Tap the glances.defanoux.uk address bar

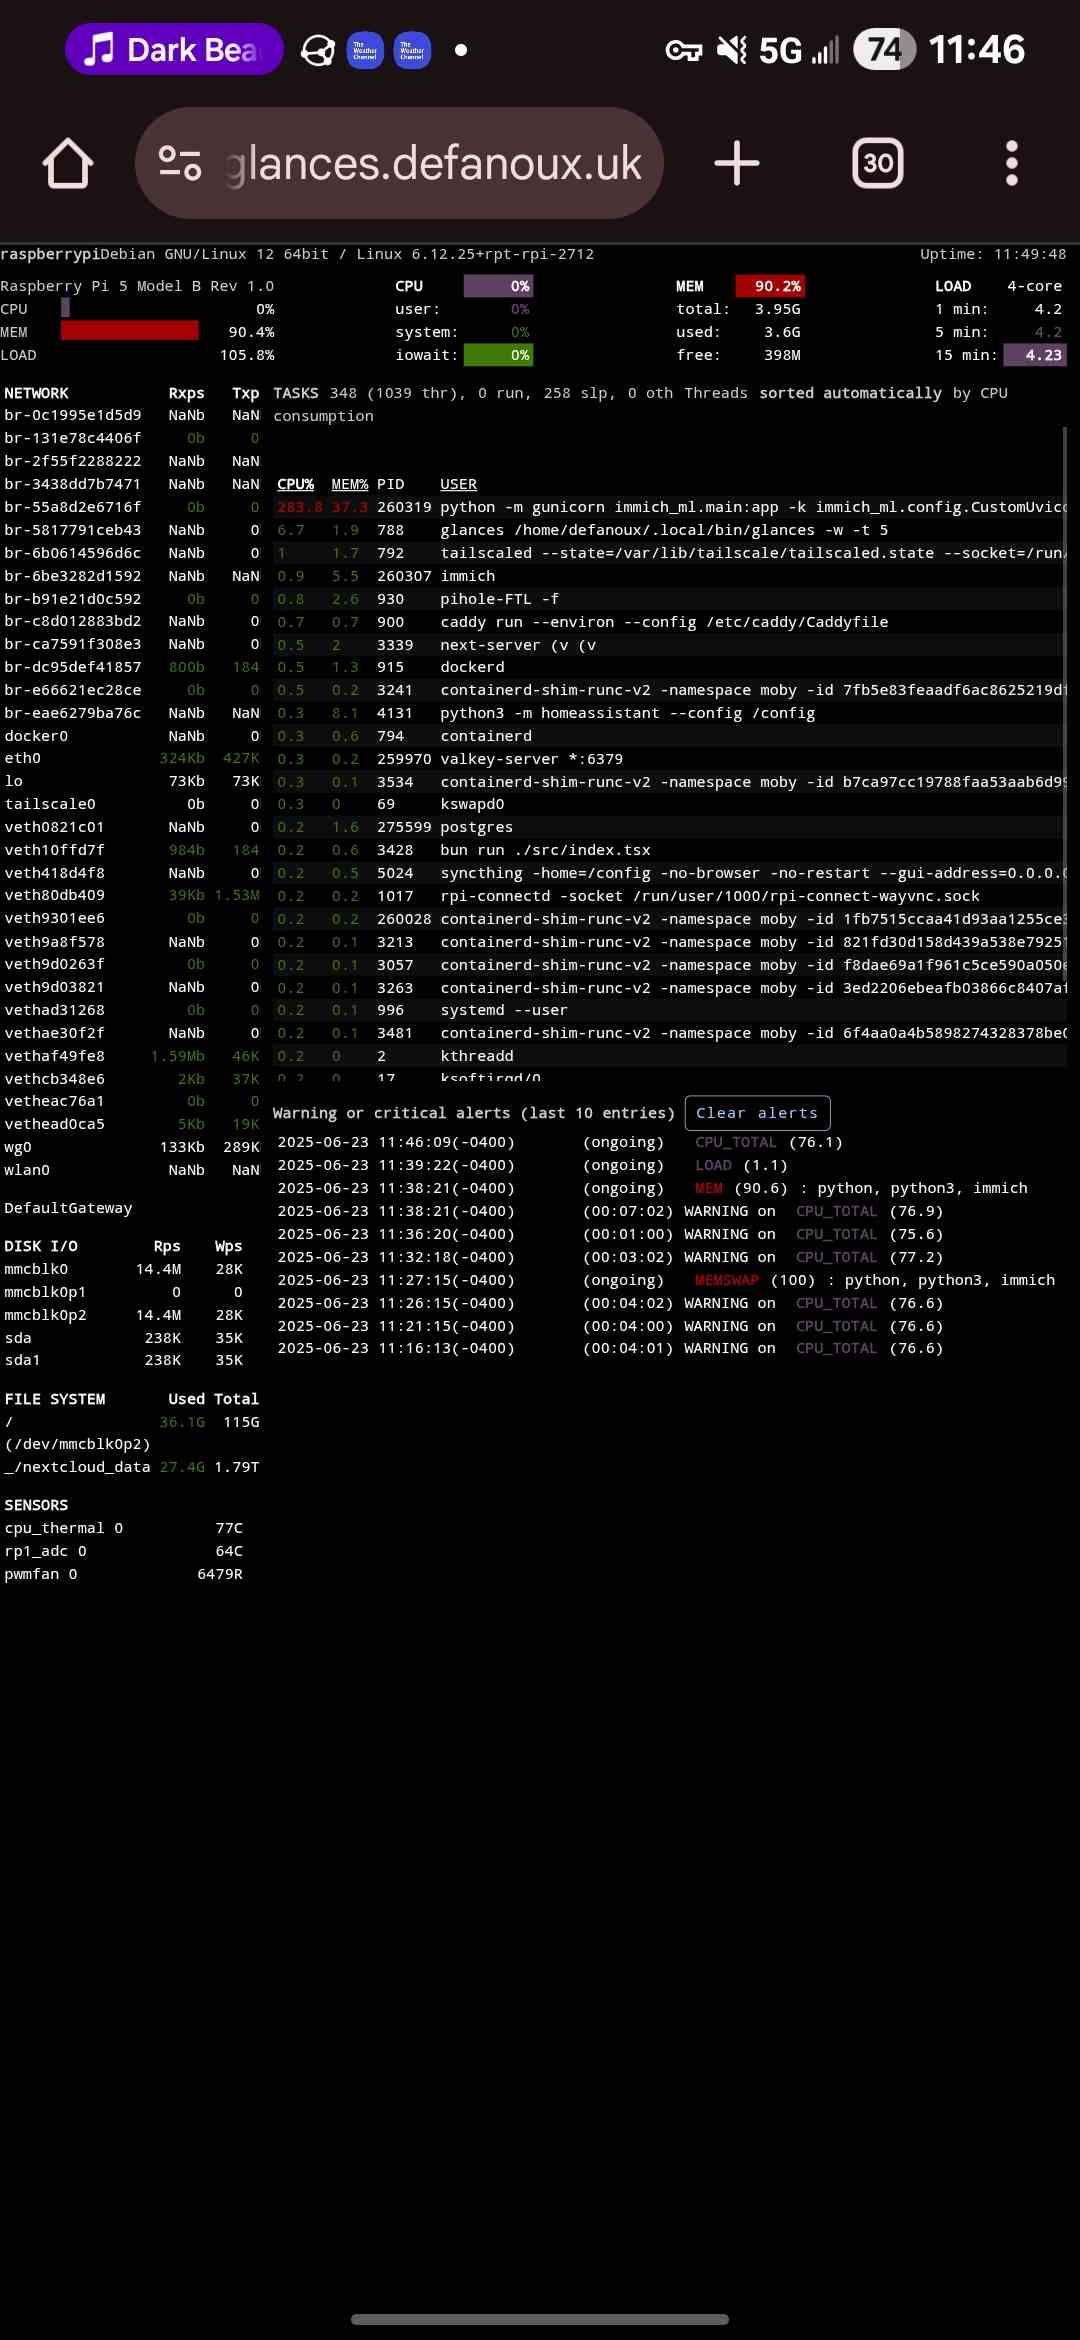click(x=400, y=163)
